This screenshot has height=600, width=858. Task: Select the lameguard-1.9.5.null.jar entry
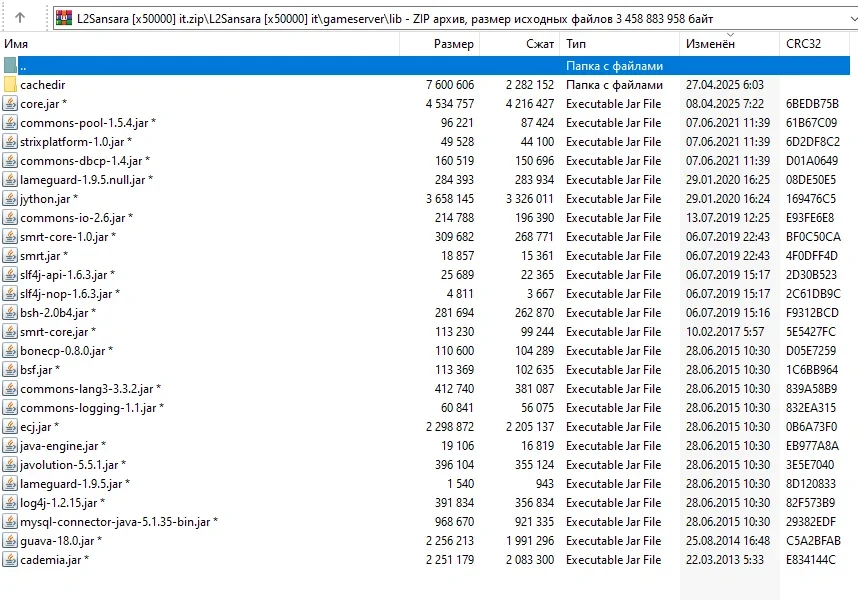coord(82,180)
